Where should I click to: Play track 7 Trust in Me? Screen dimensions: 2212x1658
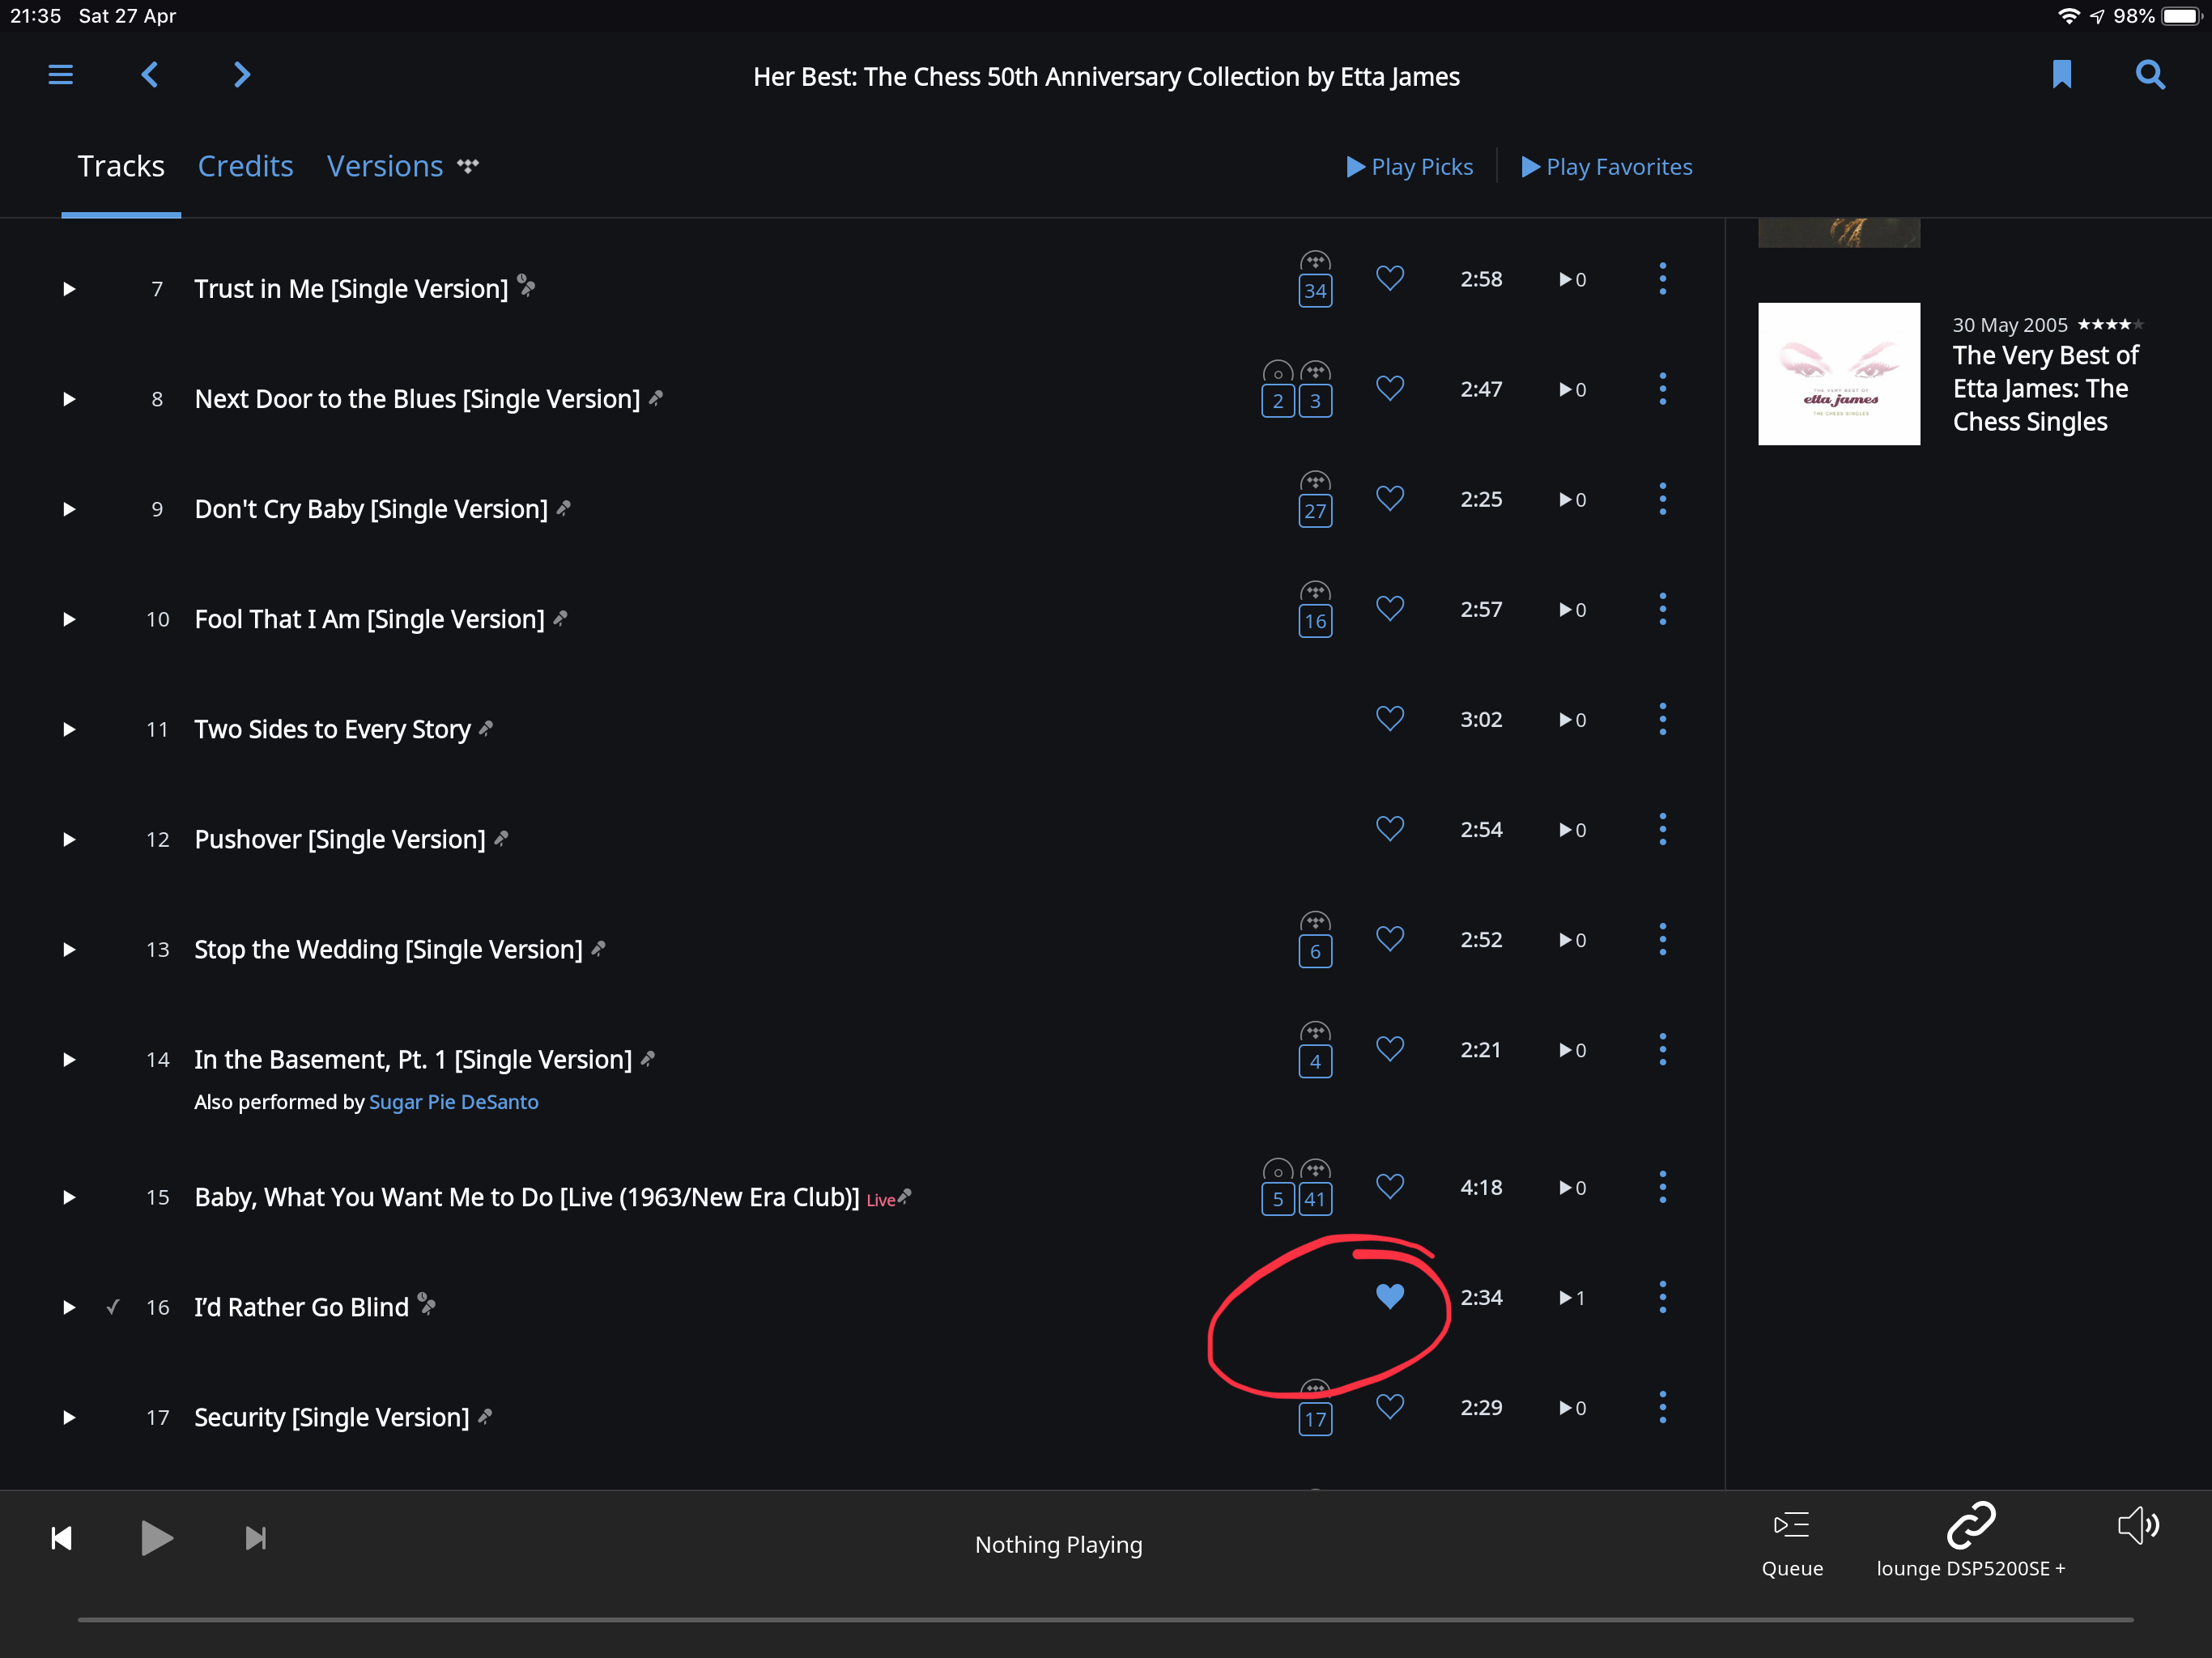coord(69,289)
